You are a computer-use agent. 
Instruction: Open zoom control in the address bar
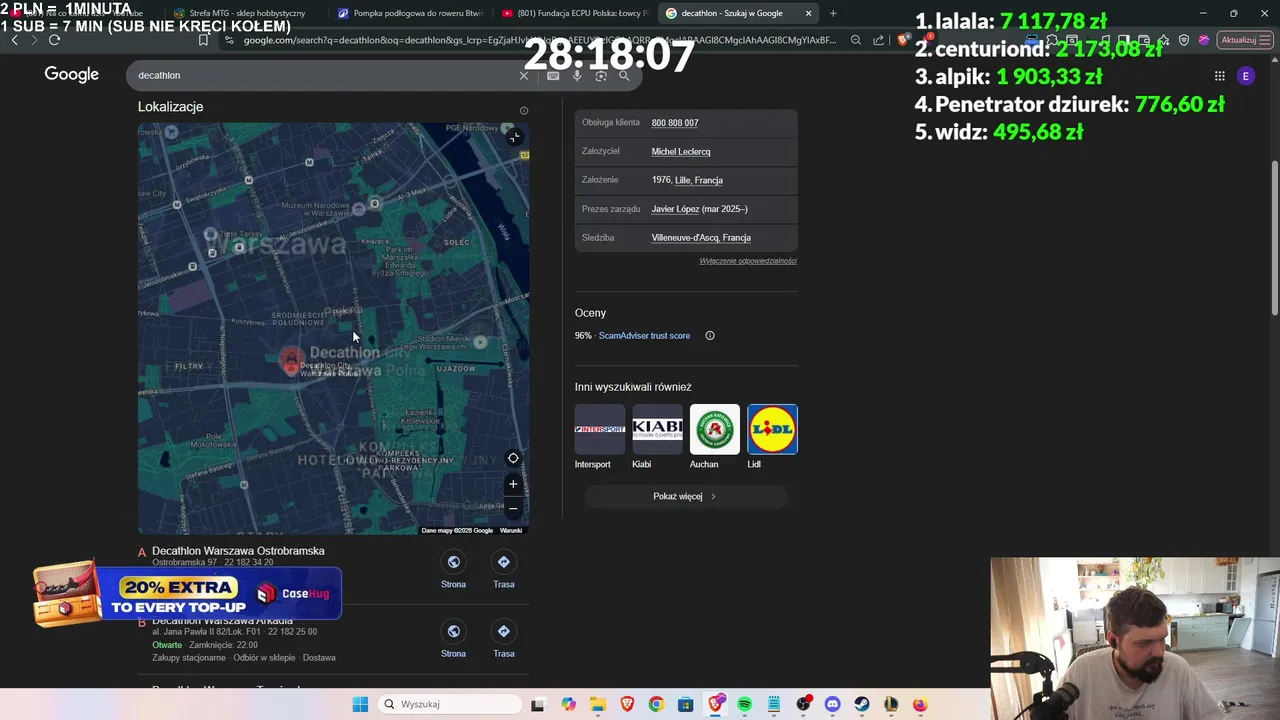click(856, 40)
